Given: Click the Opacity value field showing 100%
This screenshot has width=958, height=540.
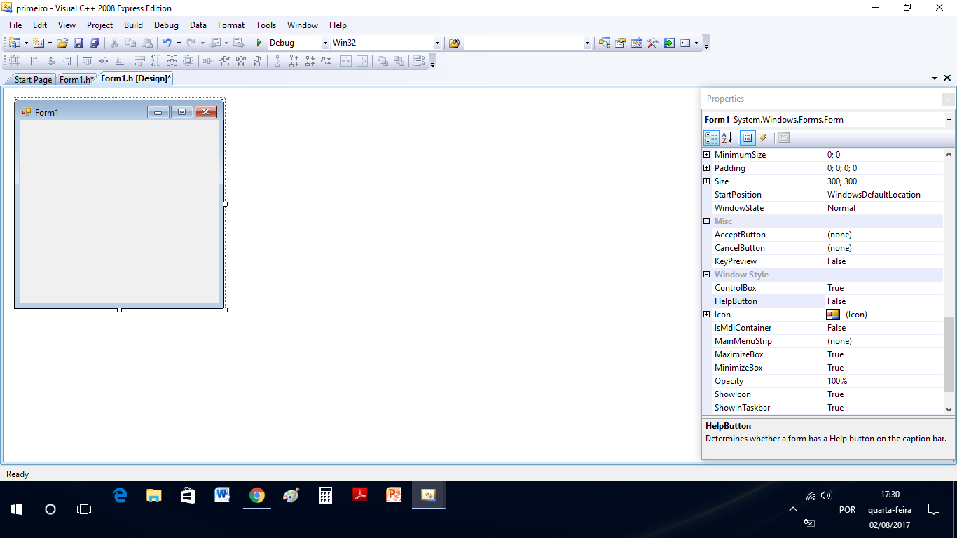Looking at the screenshot, I should pyautogui.click(x=838, y=381).
